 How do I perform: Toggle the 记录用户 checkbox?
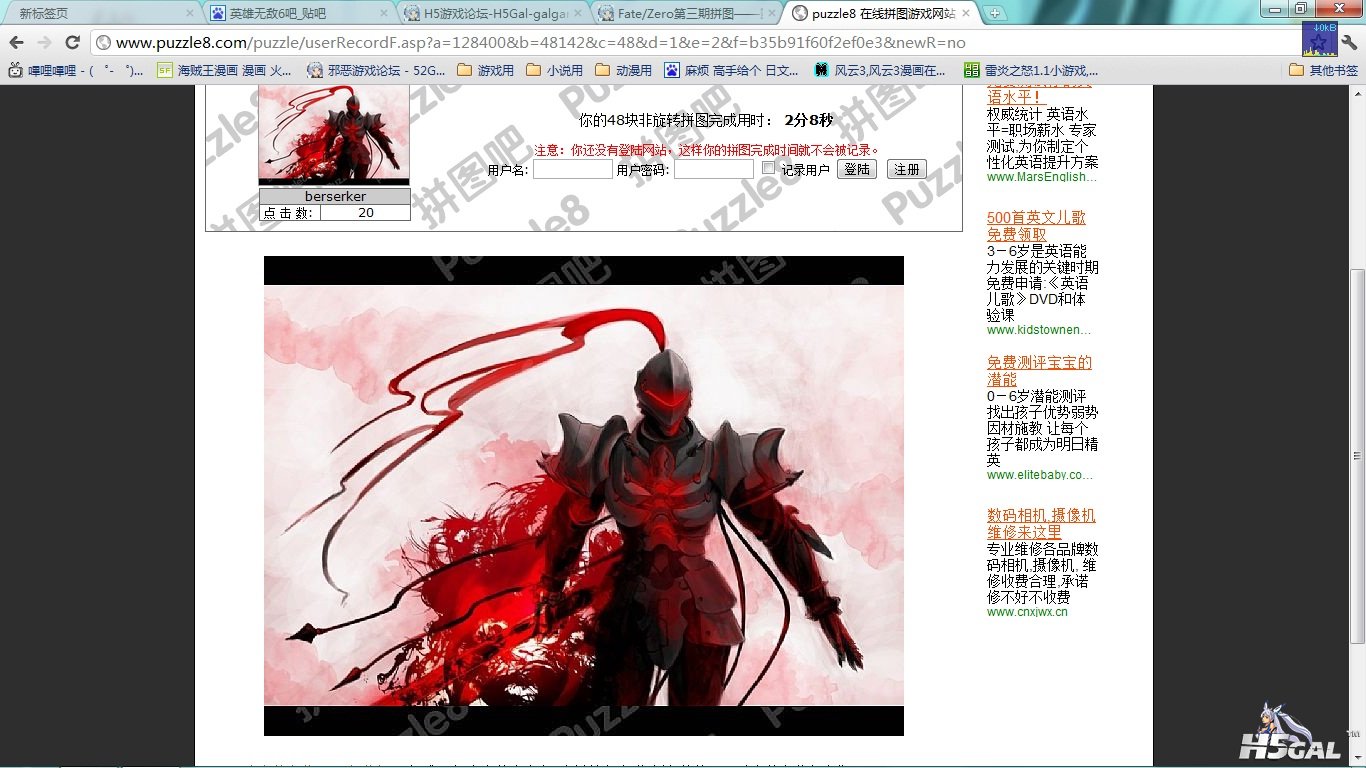(x=768, y=168)
